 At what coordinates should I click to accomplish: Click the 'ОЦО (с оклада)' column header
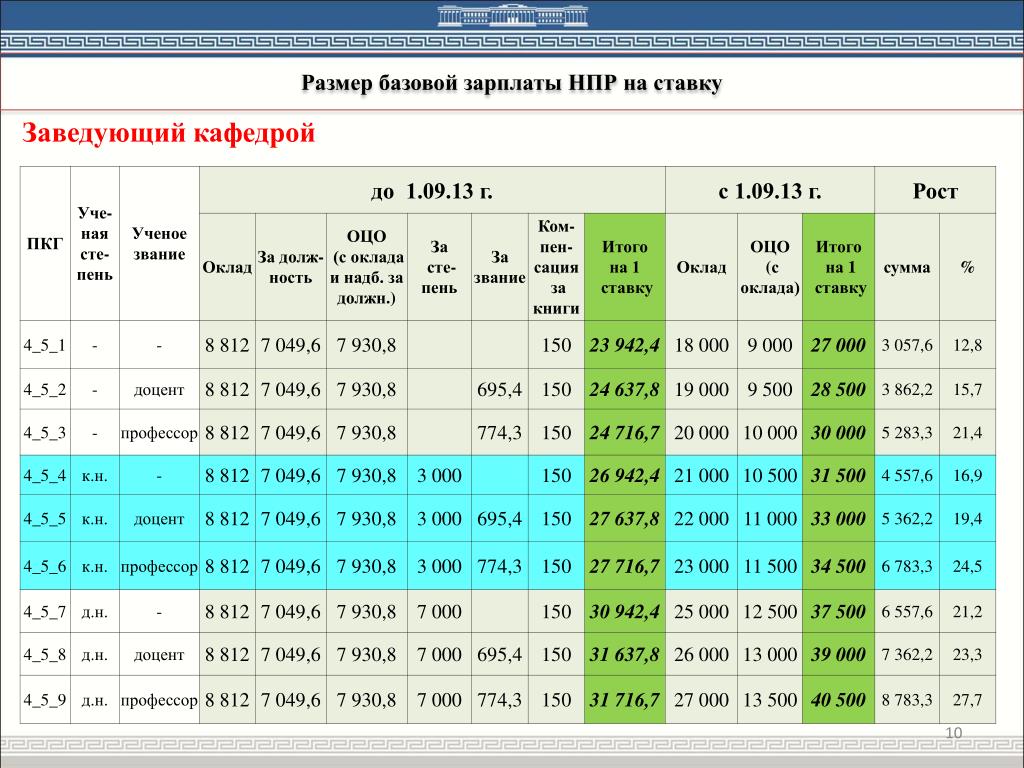tap(770, 267)
